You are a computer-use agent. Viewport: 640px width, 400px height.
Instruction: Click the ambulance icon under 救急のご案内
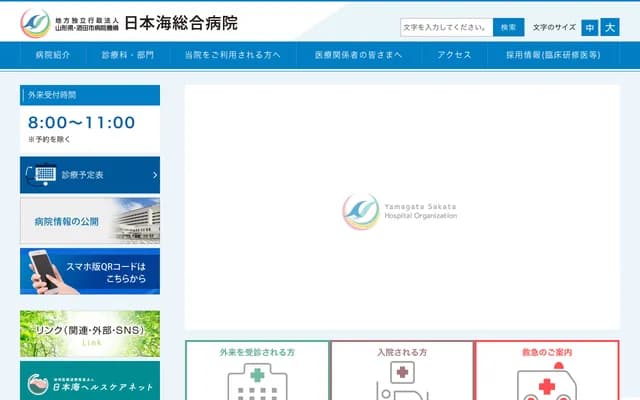546,384
